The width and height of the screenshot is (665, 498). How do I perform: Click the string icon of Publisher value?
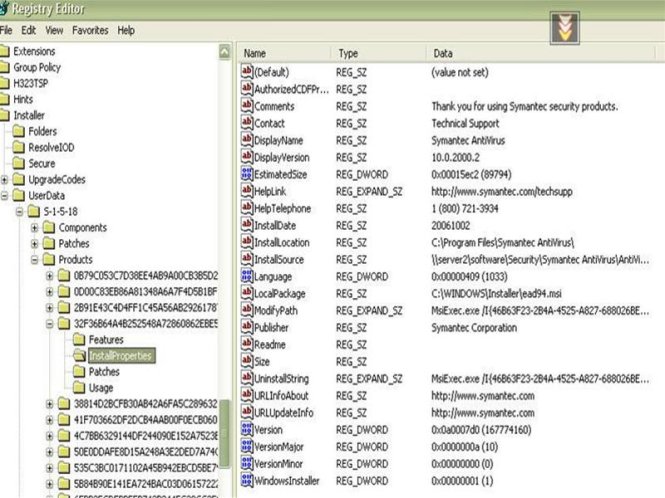[247, 327]
